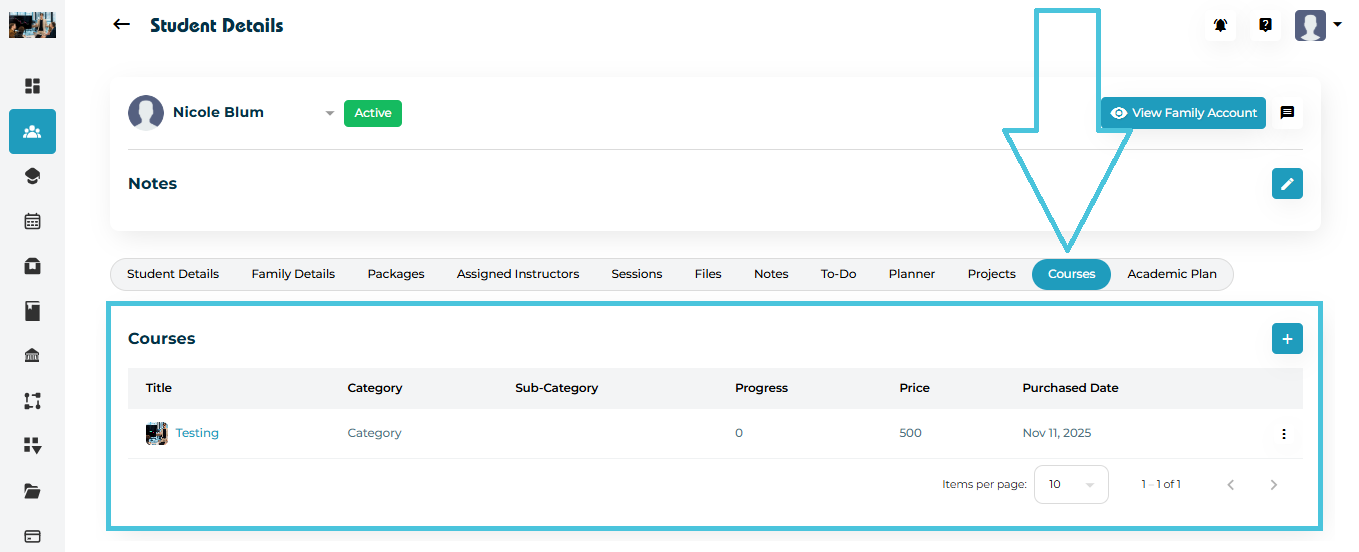
Task: Select the graduation cap sidebar icon
Action: pyautogui.click(x=32, y=176)
